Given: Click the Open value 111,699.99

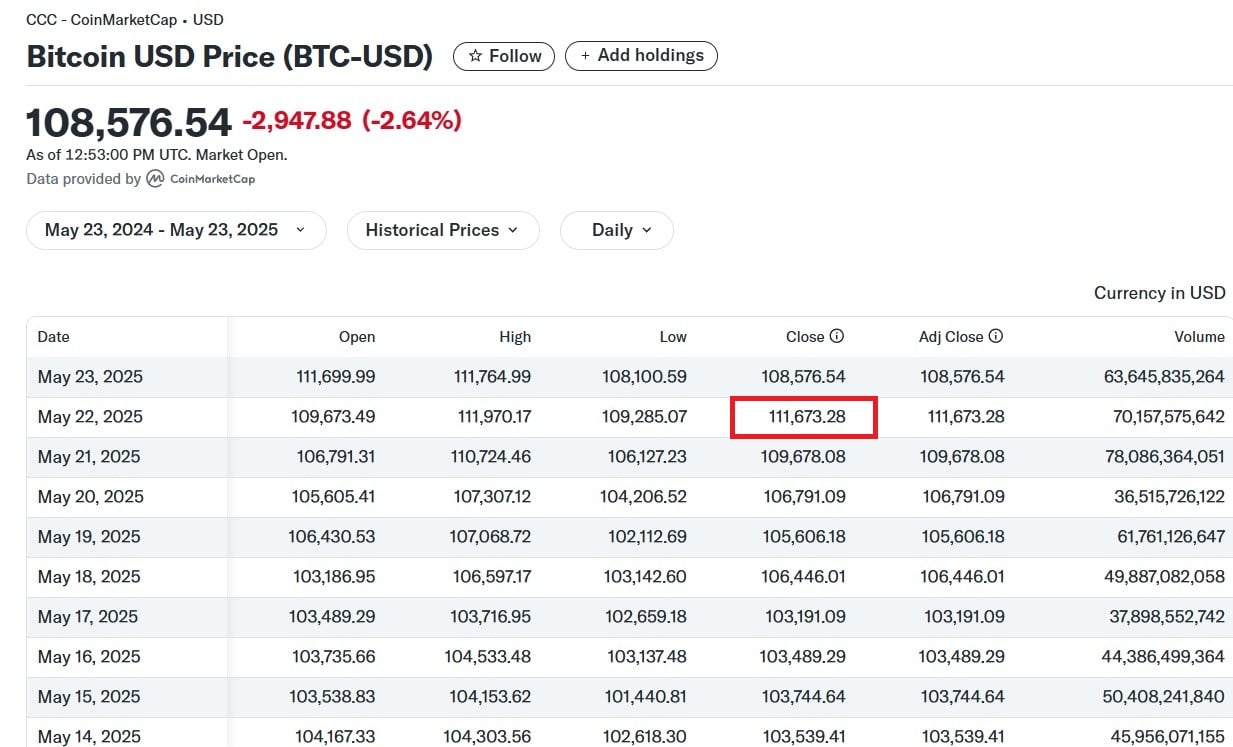Looking at the screenshot, I should click(336, 377).
